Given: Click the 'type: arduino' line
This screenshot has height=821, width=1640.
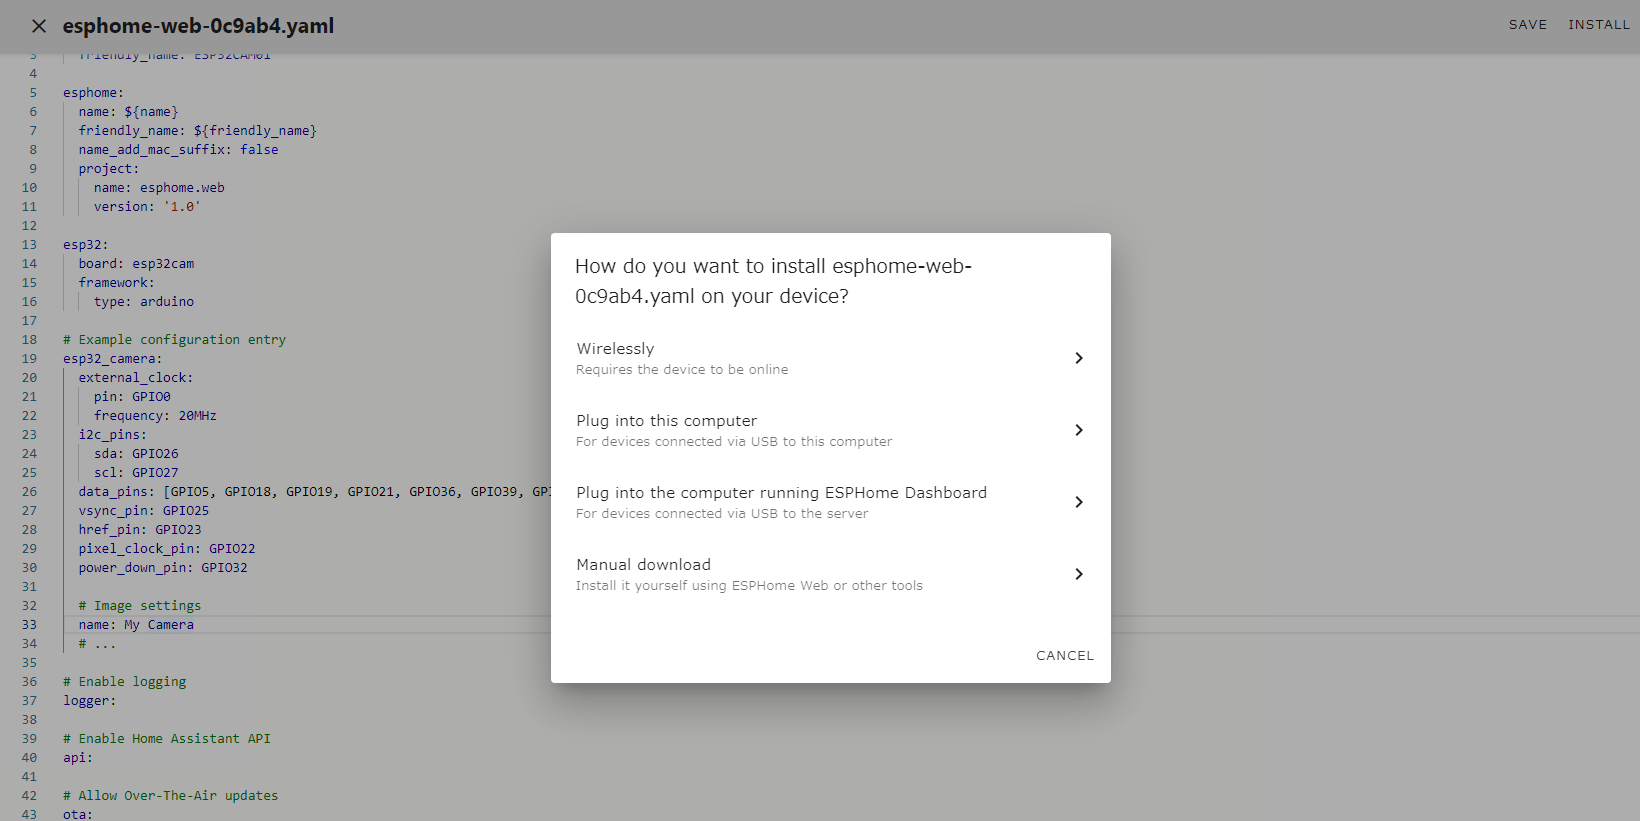Looking at the screenshot, I should (x=144, y=302).
